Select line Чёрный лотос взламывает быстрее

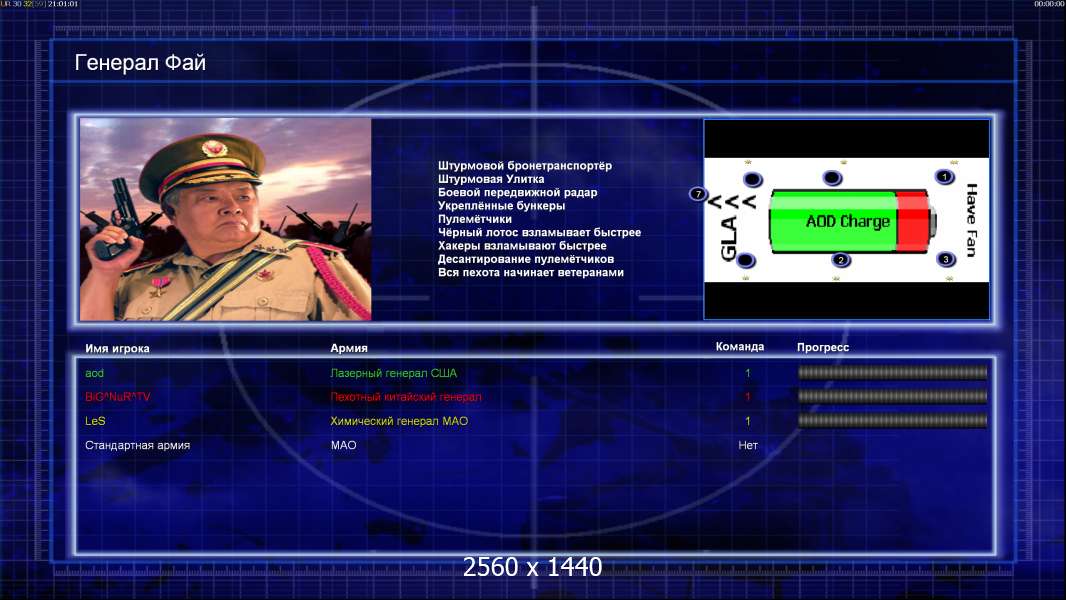pos(539,232)
